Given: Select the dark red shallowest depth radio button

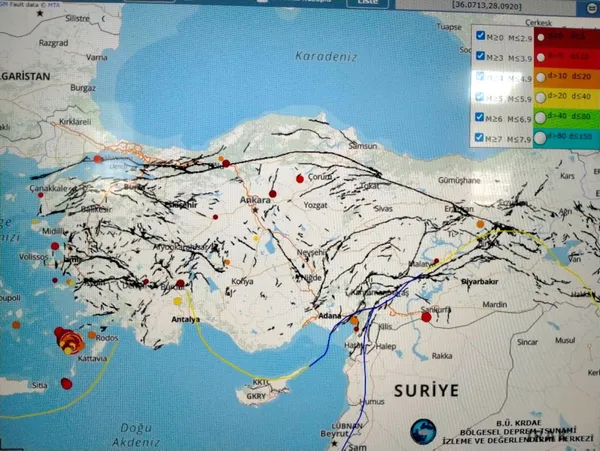Looking at the screenshot, I should (x=541, y=37).
